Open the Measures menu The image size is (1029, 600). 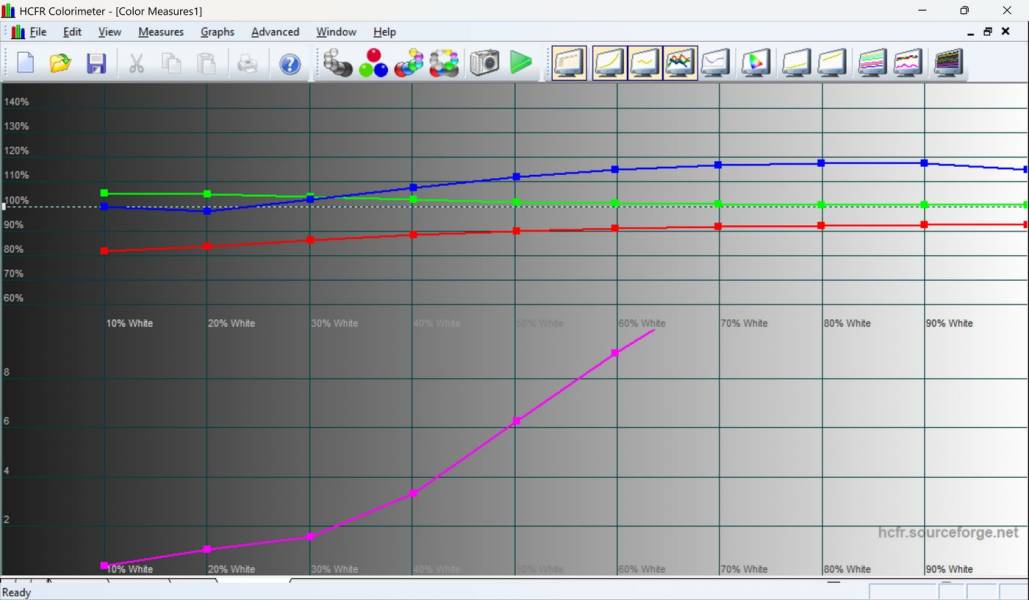(x=160, y=32)
